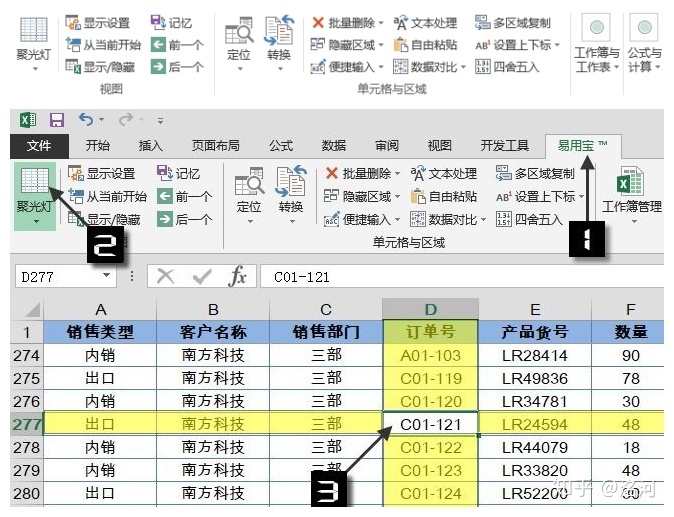
Task: Expand the 定位 dropdown arrow in Excel window ribbon
Action: [250, 222]
